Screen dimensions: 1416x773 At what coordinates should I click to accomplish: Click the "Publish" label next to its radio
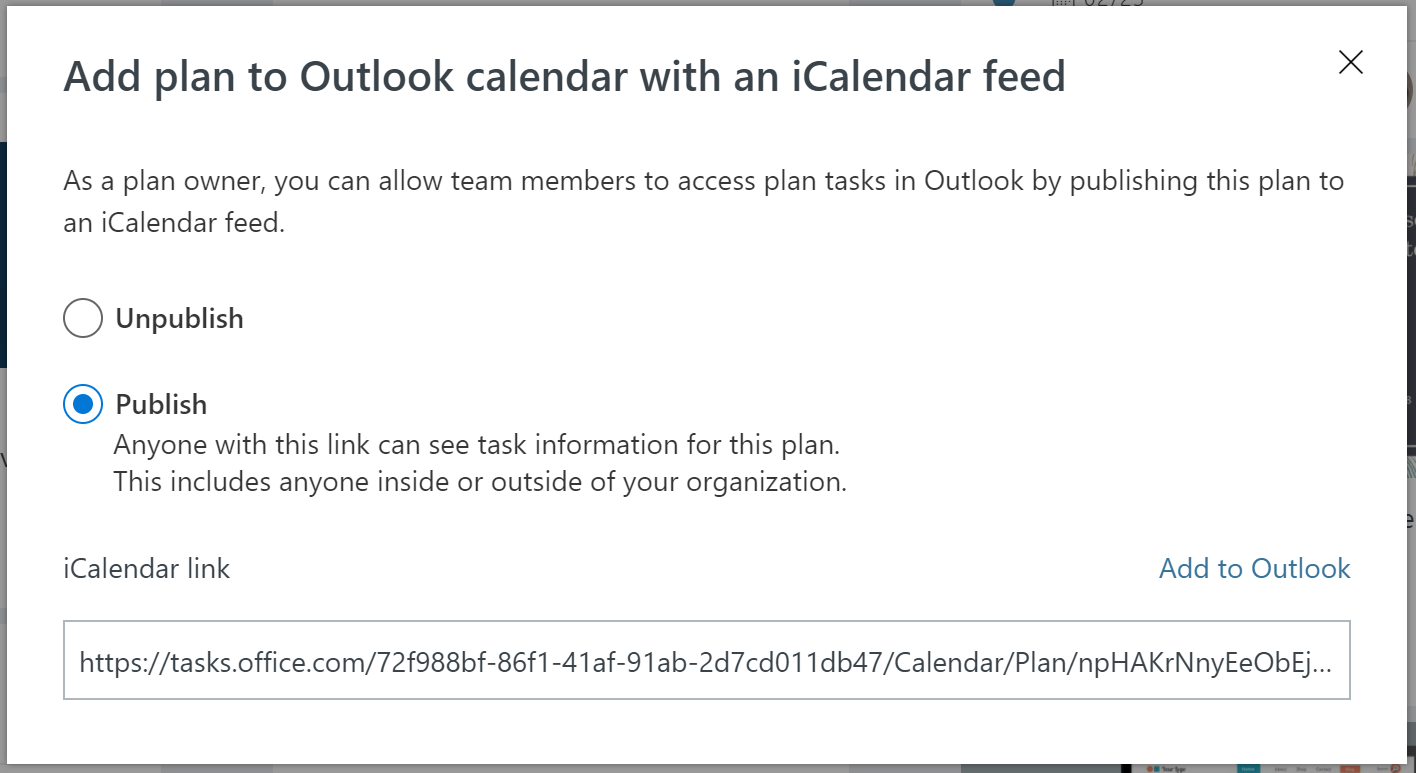163,404
